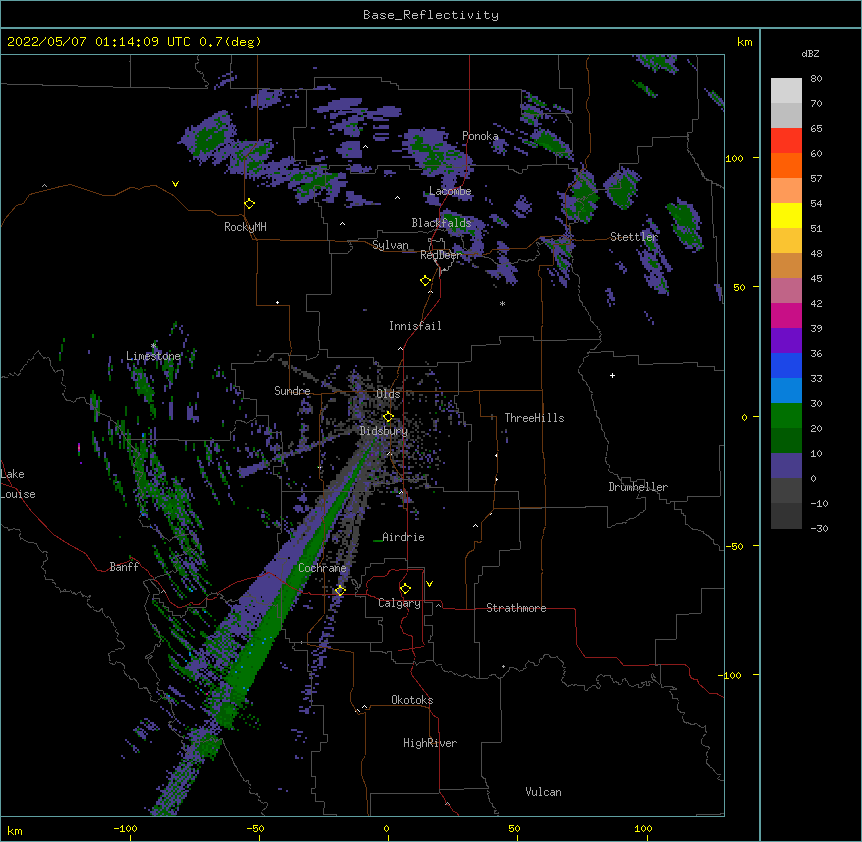The image size is (862, 842).
Task: Click the Calgary city label
Action: pos(400,603)
